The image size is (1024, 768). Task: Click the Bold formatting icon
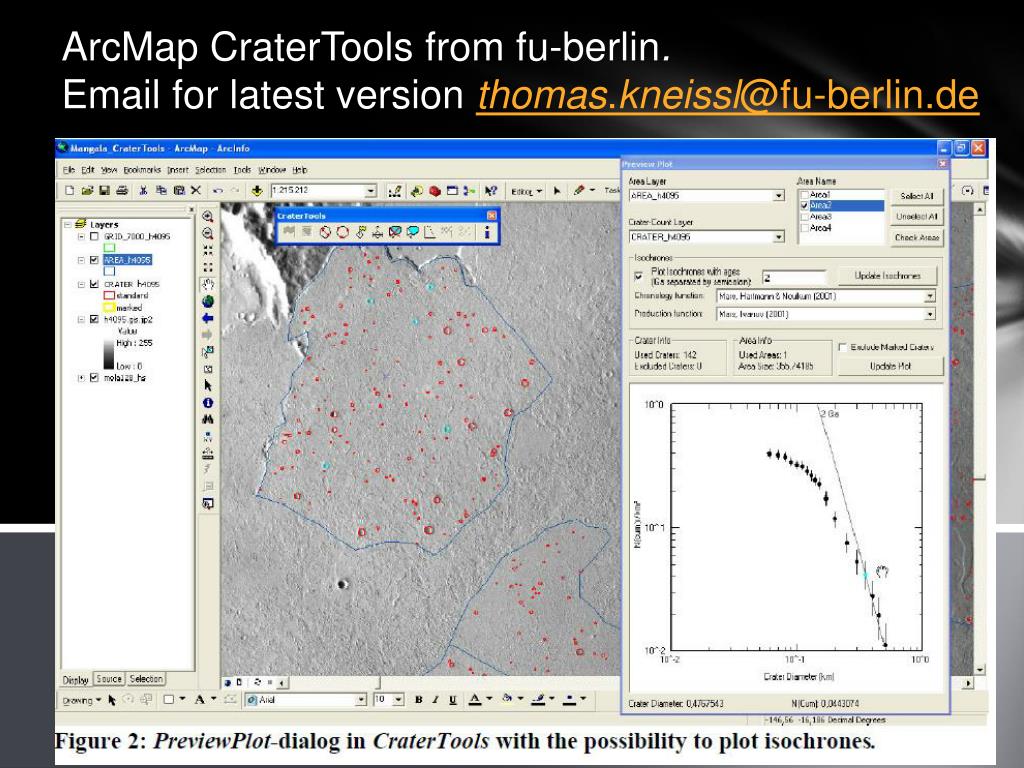coord(419,699)
